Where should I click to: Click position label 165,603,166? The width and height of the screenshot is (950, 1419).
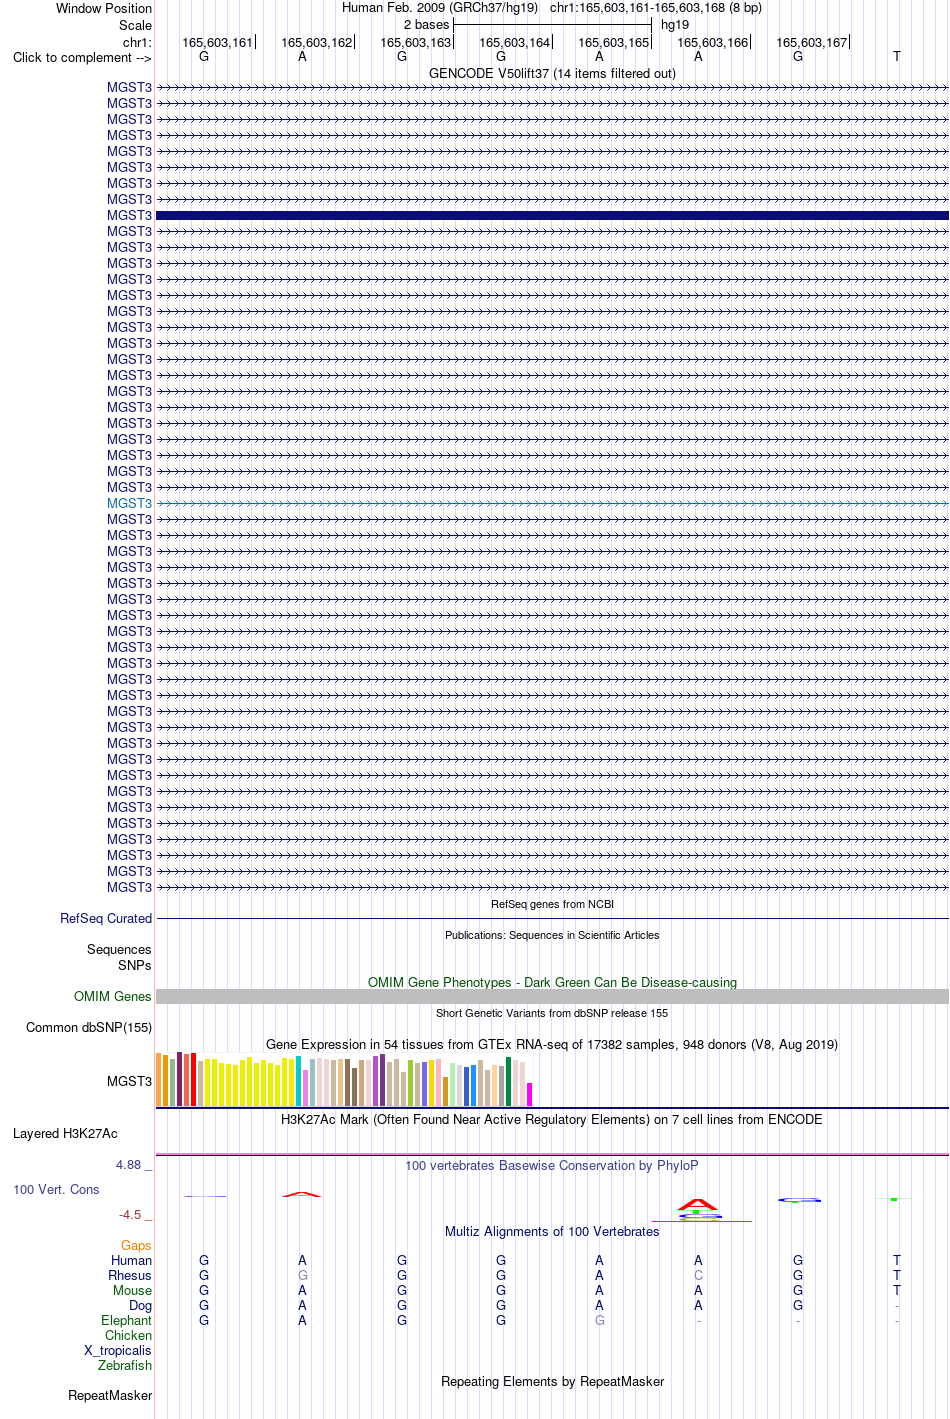point(712,42)
